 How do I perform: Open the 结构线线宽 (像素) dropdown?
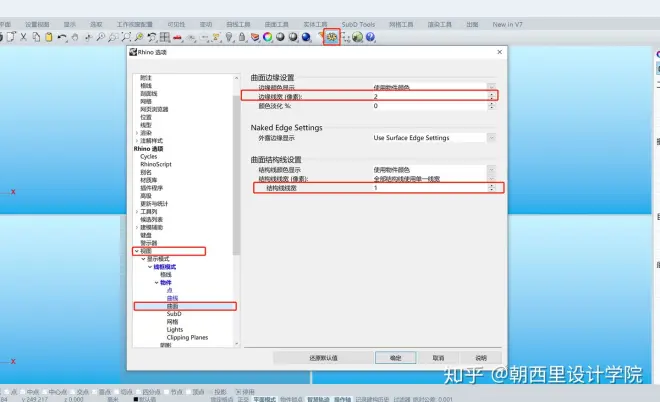(x=491, y=178)
